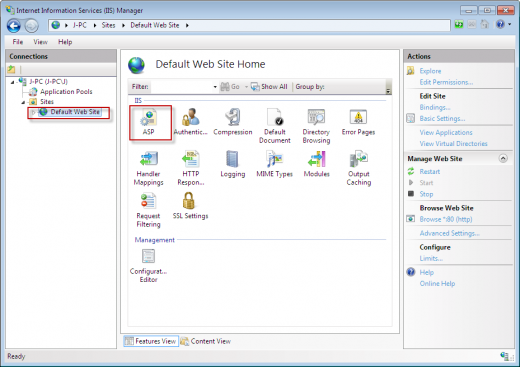Screen dimensions: 520x367
Task: Click the help question mark toolbar icon
Action: coord(500,24)
